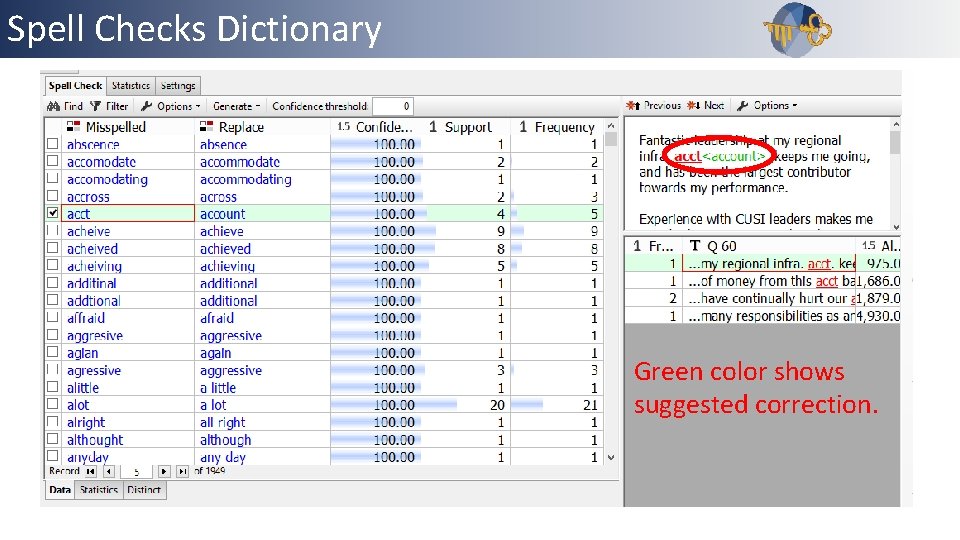This screenshot has width=960, height=540.
Task: Select the misspelled word 'acheive'
Action: 89,231
